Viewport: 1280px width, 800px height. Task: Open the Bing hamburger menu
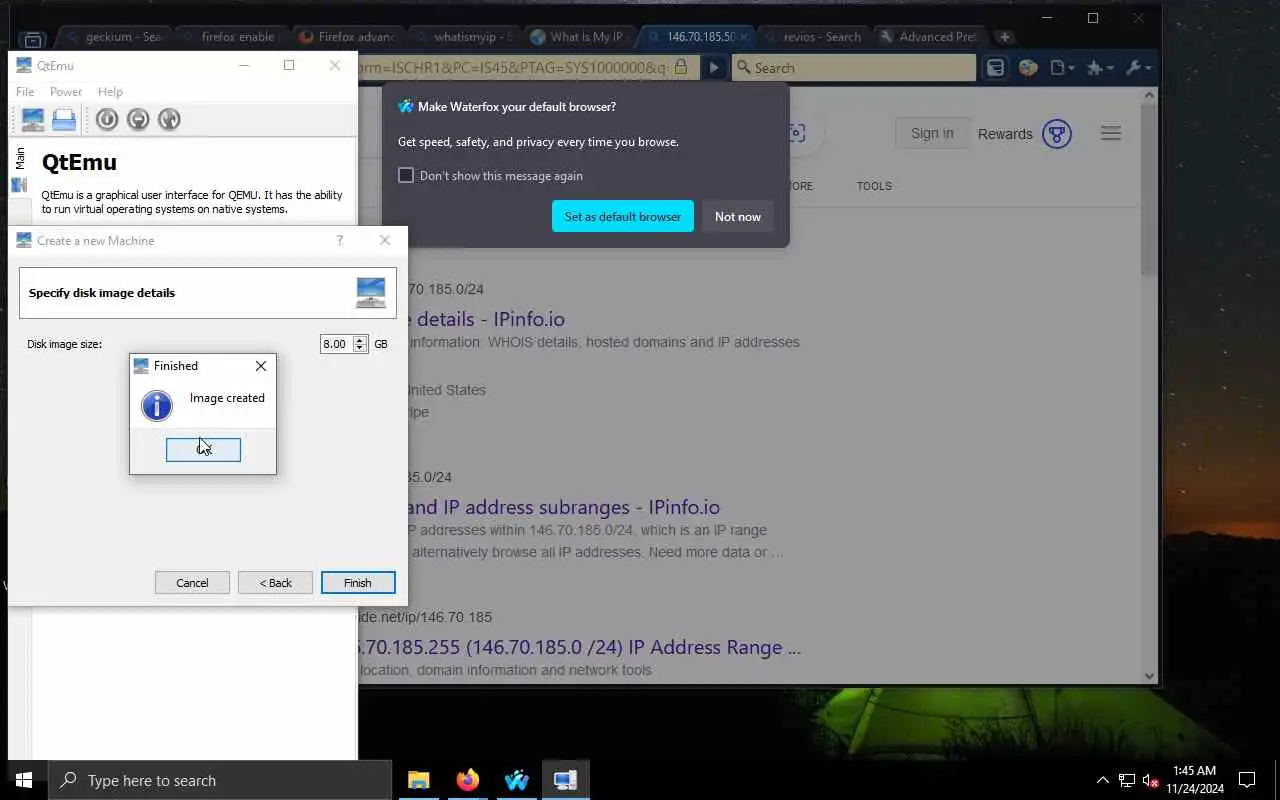pos(1111,134)
